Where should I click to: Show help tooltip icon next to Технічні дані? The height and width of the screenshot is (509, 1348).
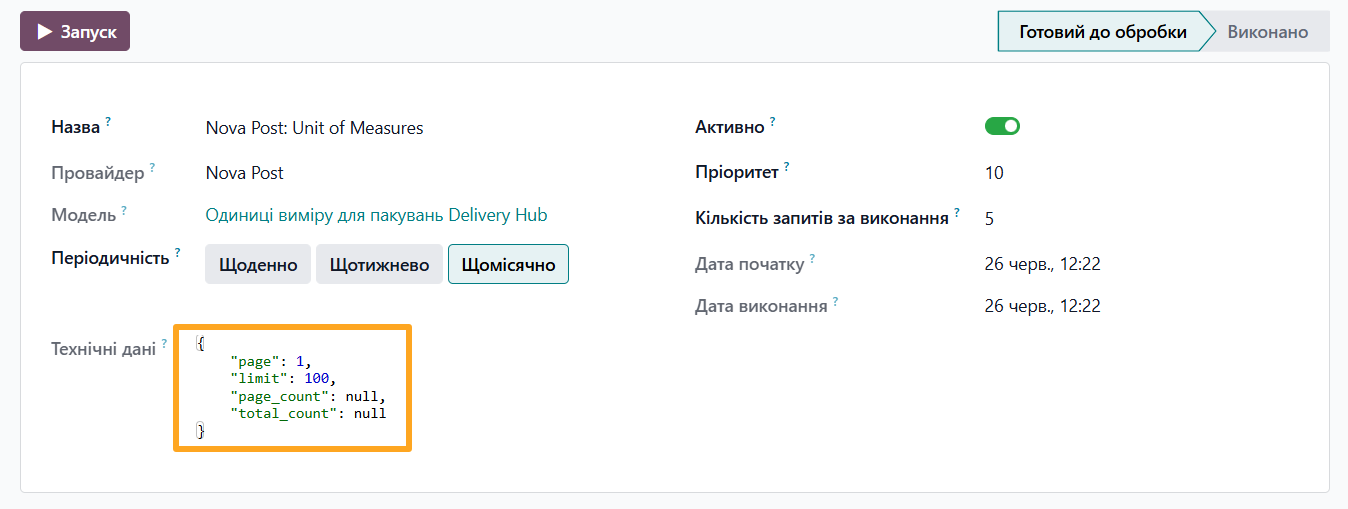pyautogui.click(x=164, y=343)
